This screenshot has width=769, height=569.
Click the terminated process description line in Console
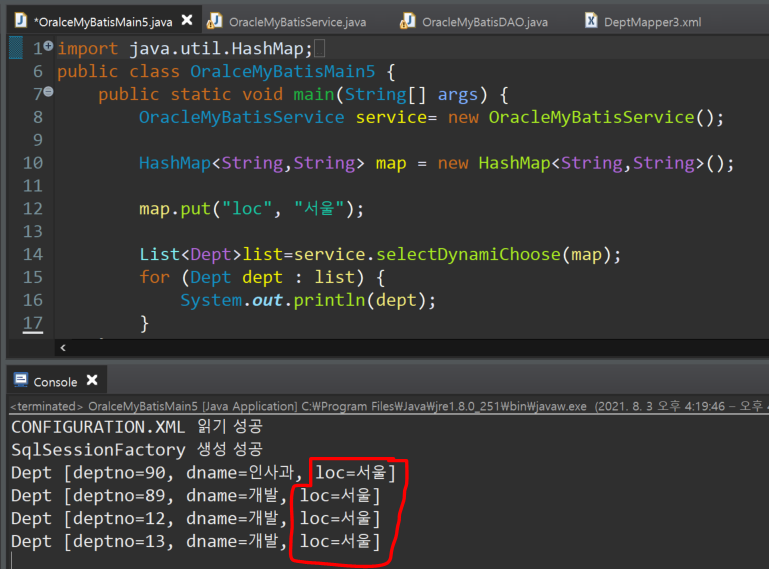(387, 407)
